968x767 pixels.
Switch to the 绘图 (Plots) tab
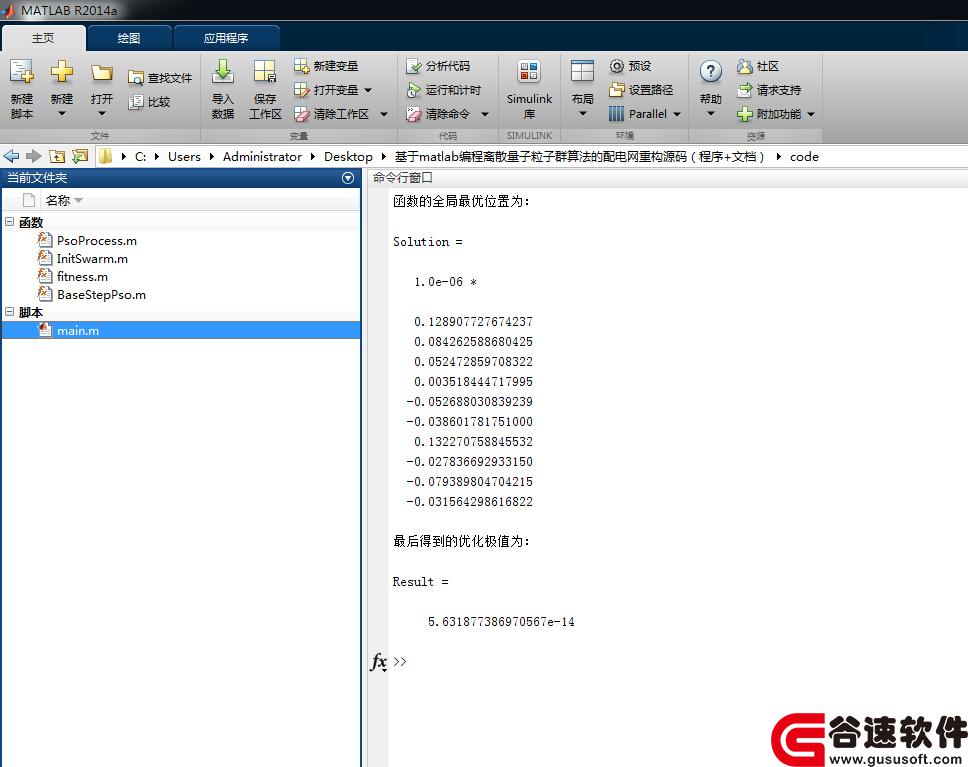[129, 38]
